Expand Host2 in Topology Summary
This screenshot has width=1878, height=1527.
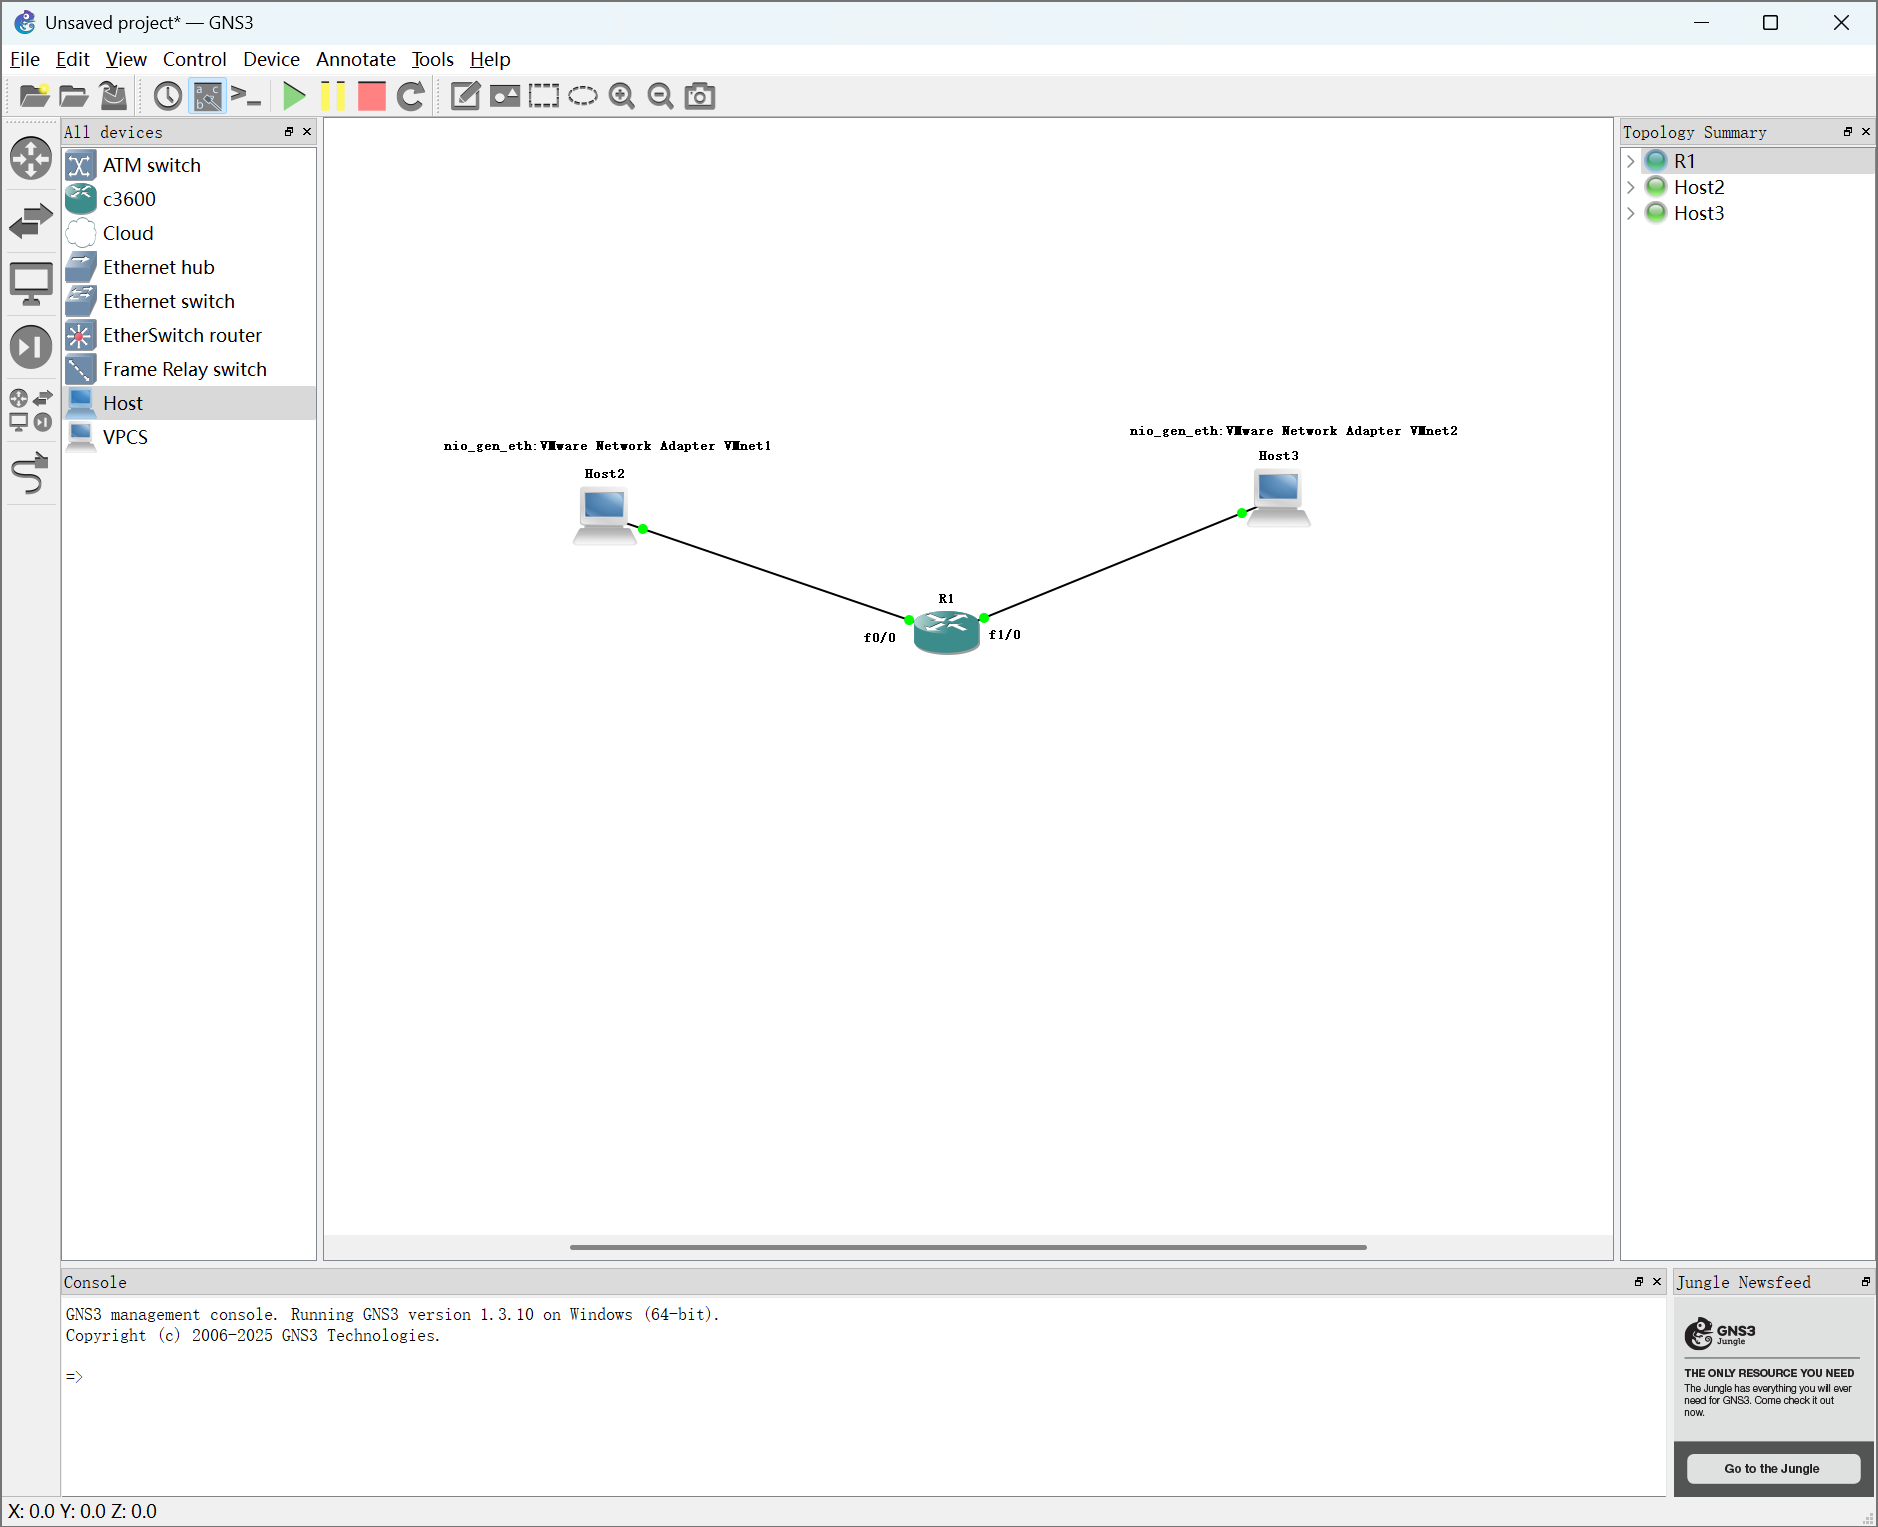(x=1631, y=187)
